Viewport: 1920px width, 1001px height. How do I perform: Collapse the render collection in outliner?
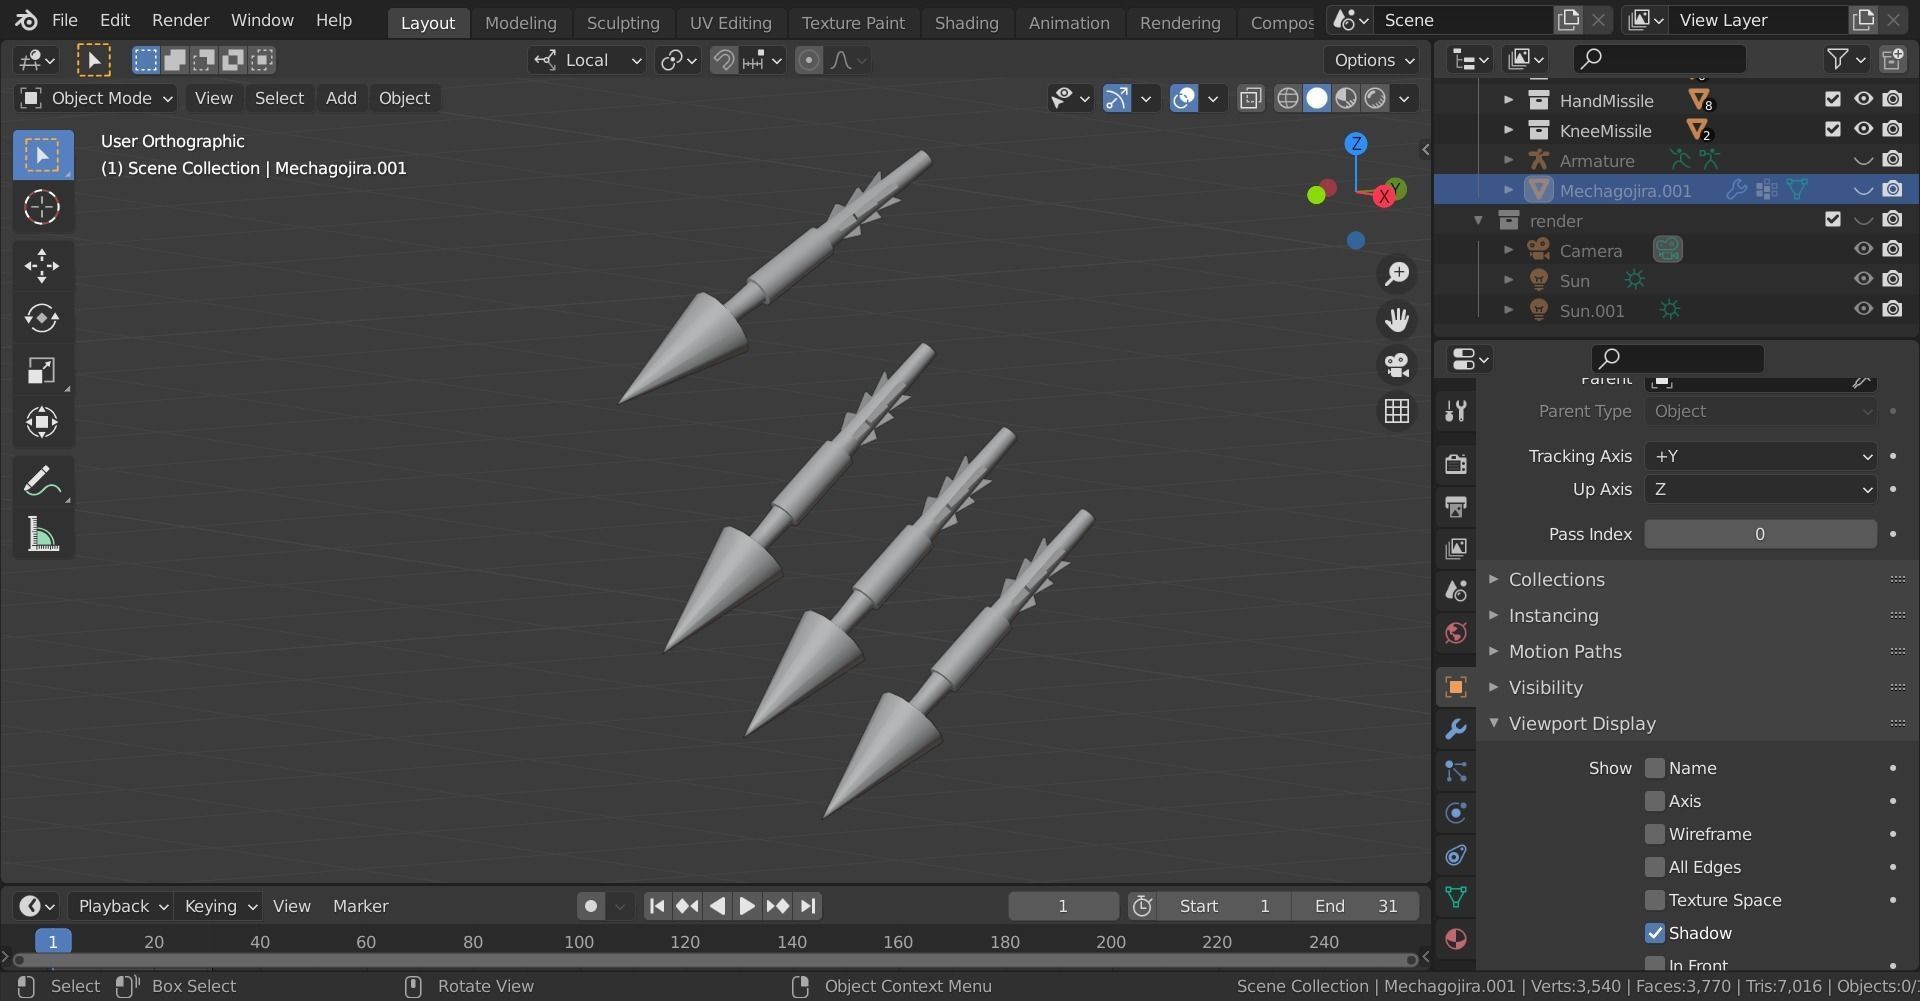[x=1479, y=220]
